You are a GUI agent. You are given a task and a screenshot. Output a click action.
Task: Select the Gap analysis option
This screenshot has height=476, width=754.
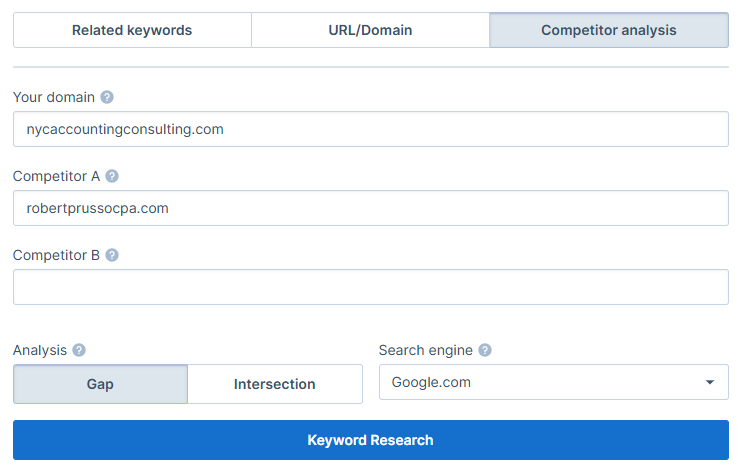100,384
